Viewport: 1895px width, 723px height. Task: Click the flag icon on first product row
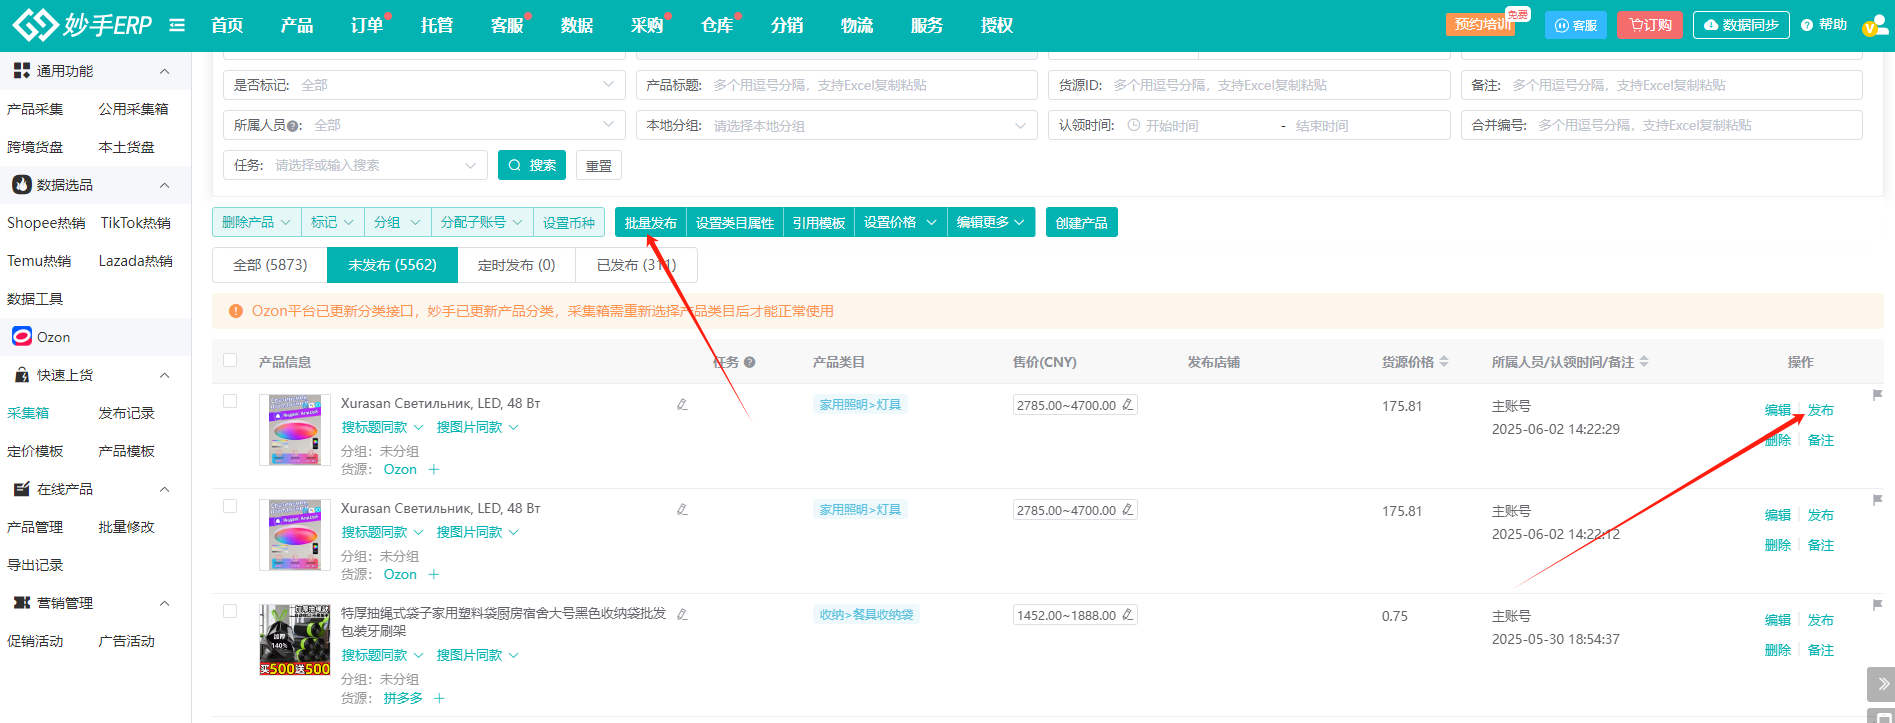(x=1877, y=395)
